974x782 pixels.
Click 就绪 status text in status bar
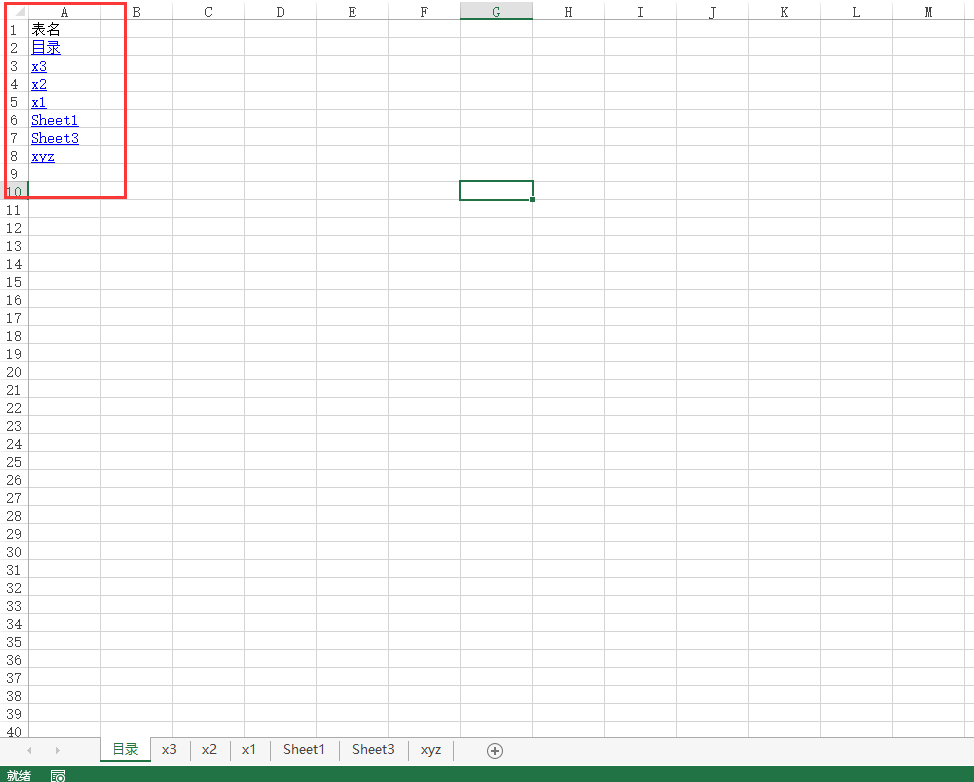[19, 775]
